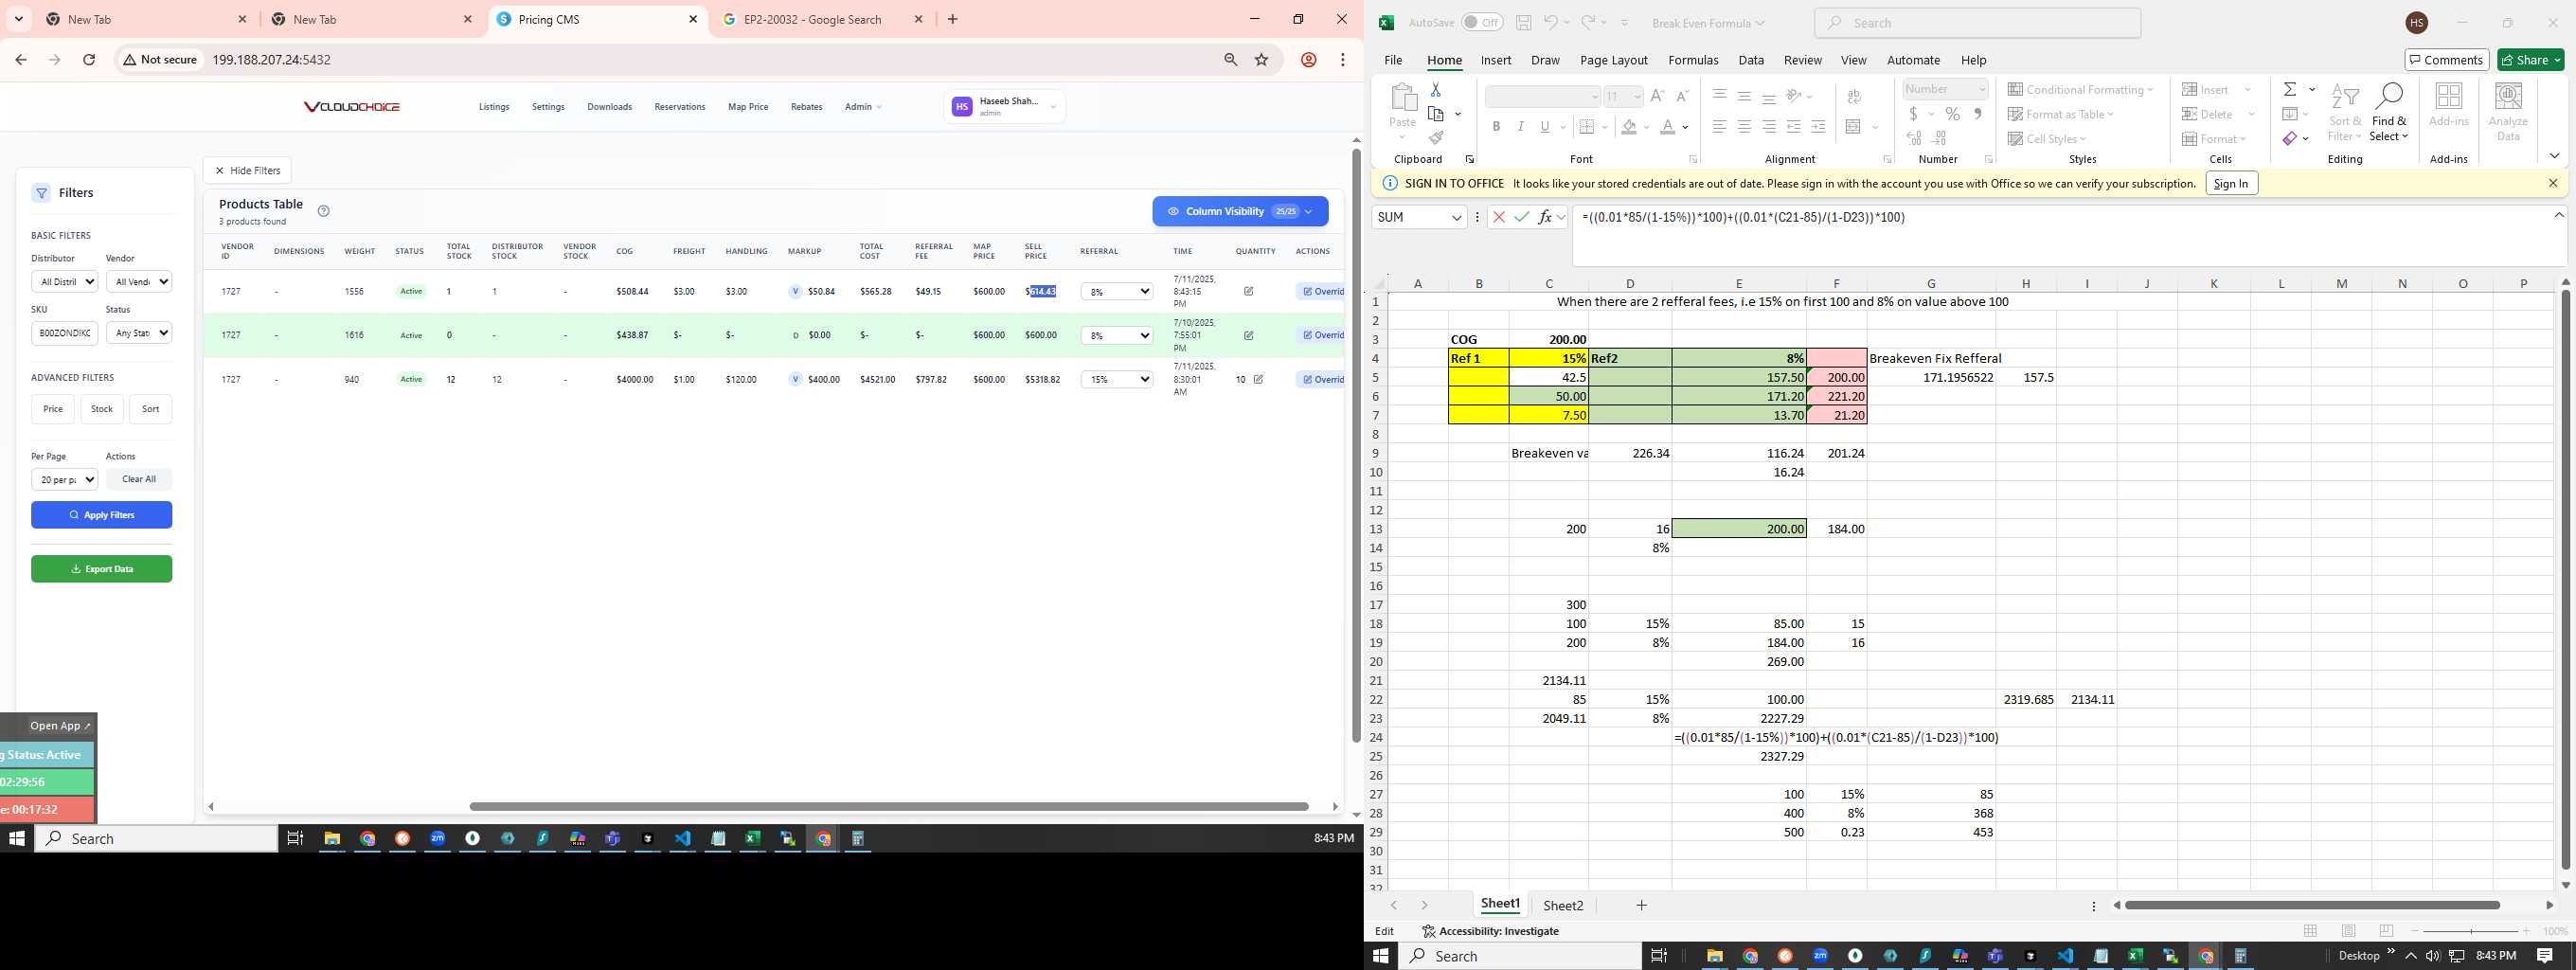Click the Cut scissors icon in Excel
The width and height of the screenshot is (2576, 970).
click(1435, 90)
